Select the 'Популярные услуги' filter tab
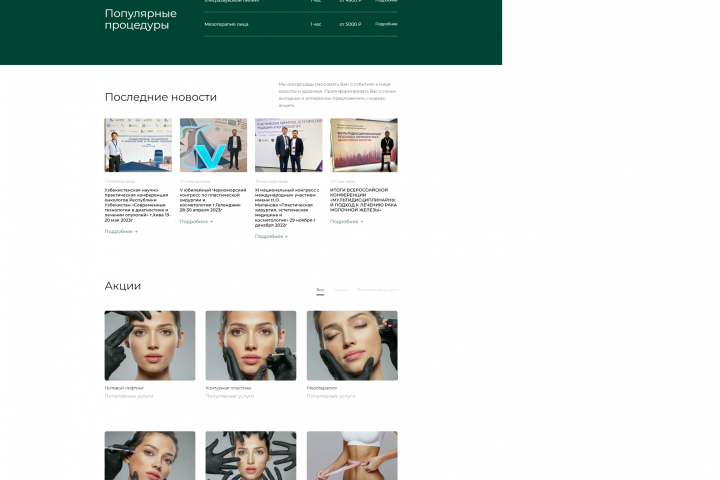This screenshot has width=720, height=480. point(377,290)
